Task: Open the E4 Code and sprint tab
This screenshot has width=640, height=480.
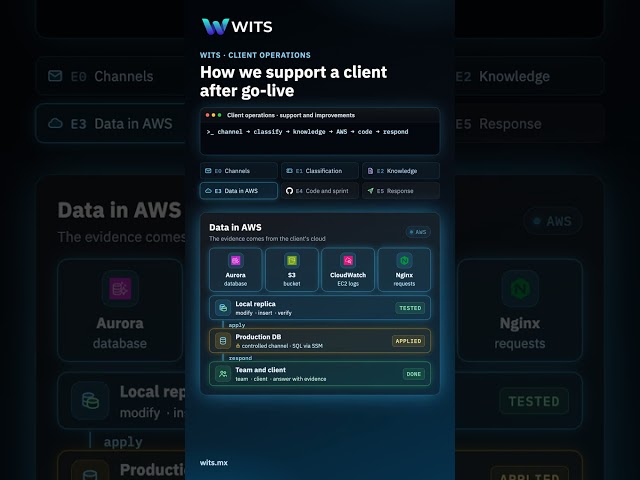Action: 320,191
